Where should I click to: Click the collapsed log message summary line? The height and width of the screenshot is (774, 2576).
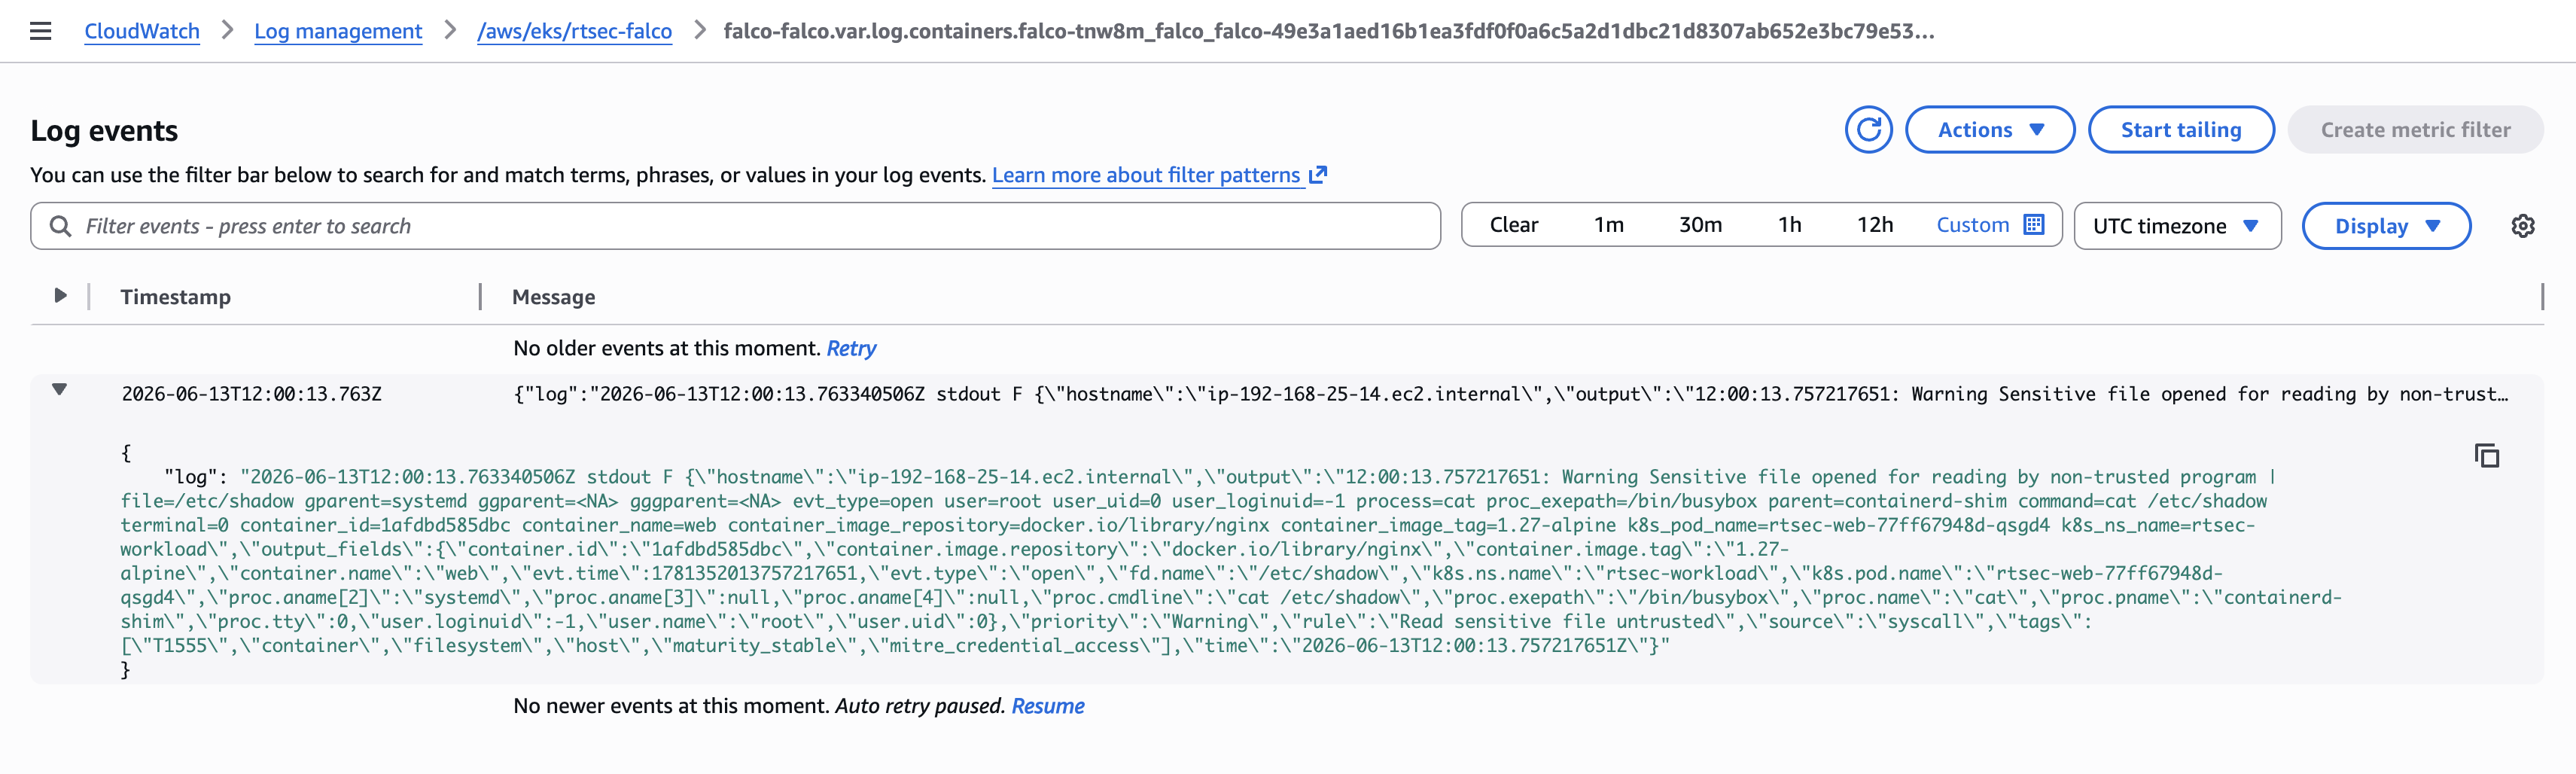pos(1511,394)
